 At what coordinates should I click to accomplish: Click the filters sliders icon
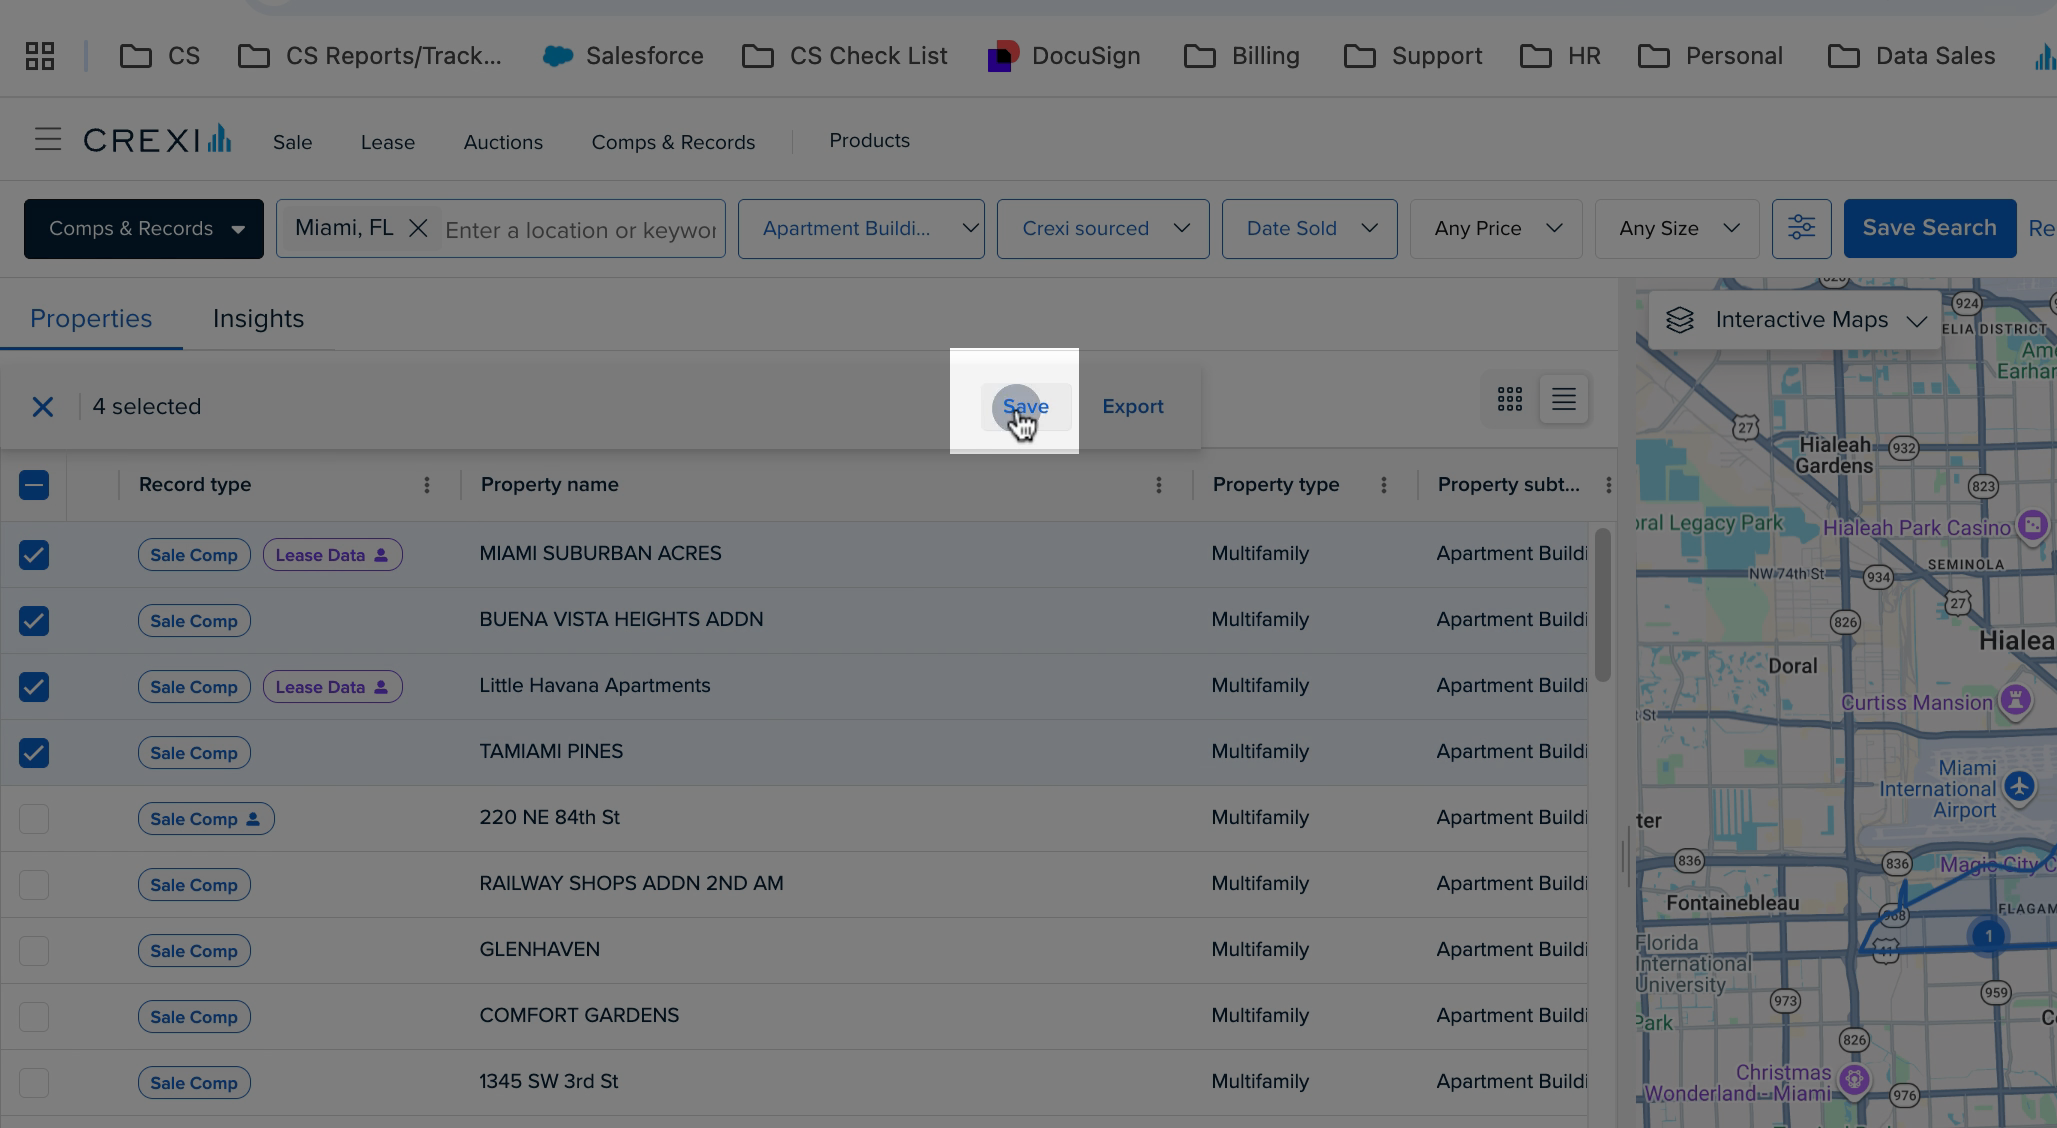click(1801, 228)
